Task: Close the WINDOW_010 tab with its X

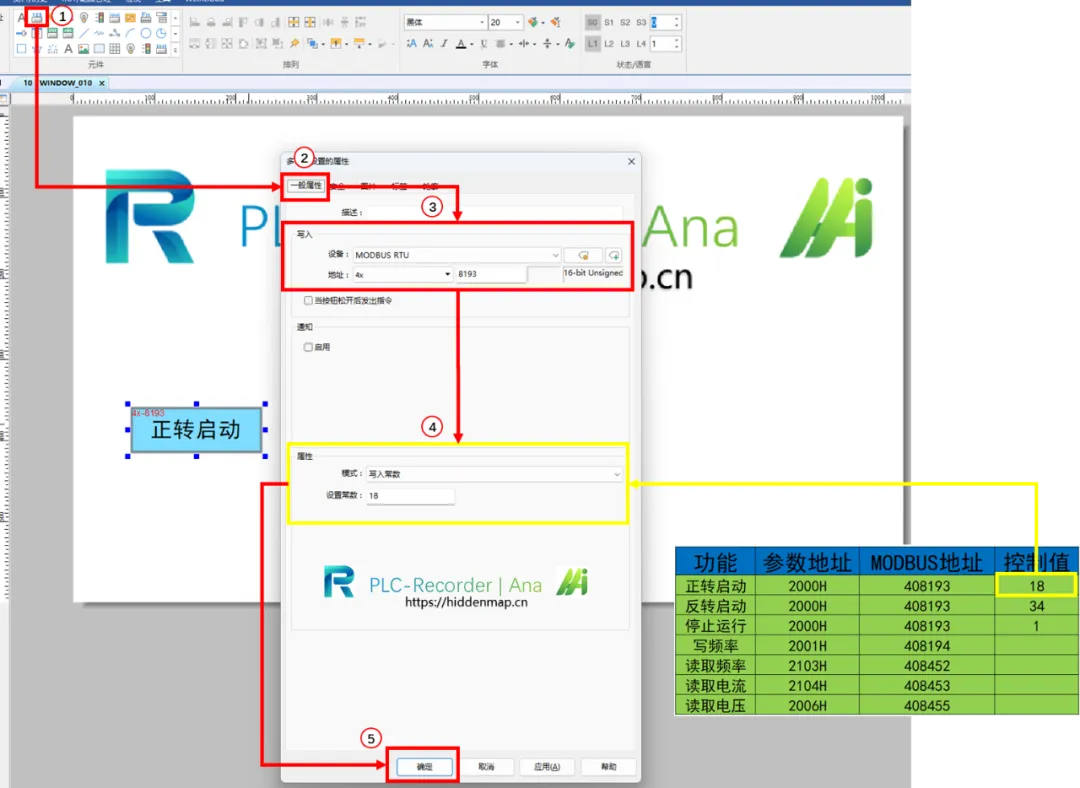Action: tap(102, 83)
